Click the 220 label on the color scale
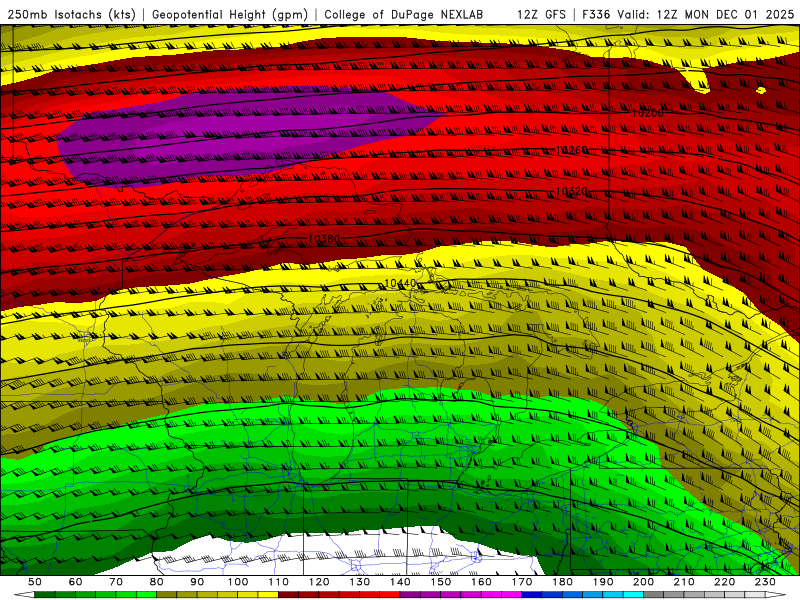The height and width of the screenshot is (600, 800). 724,582
